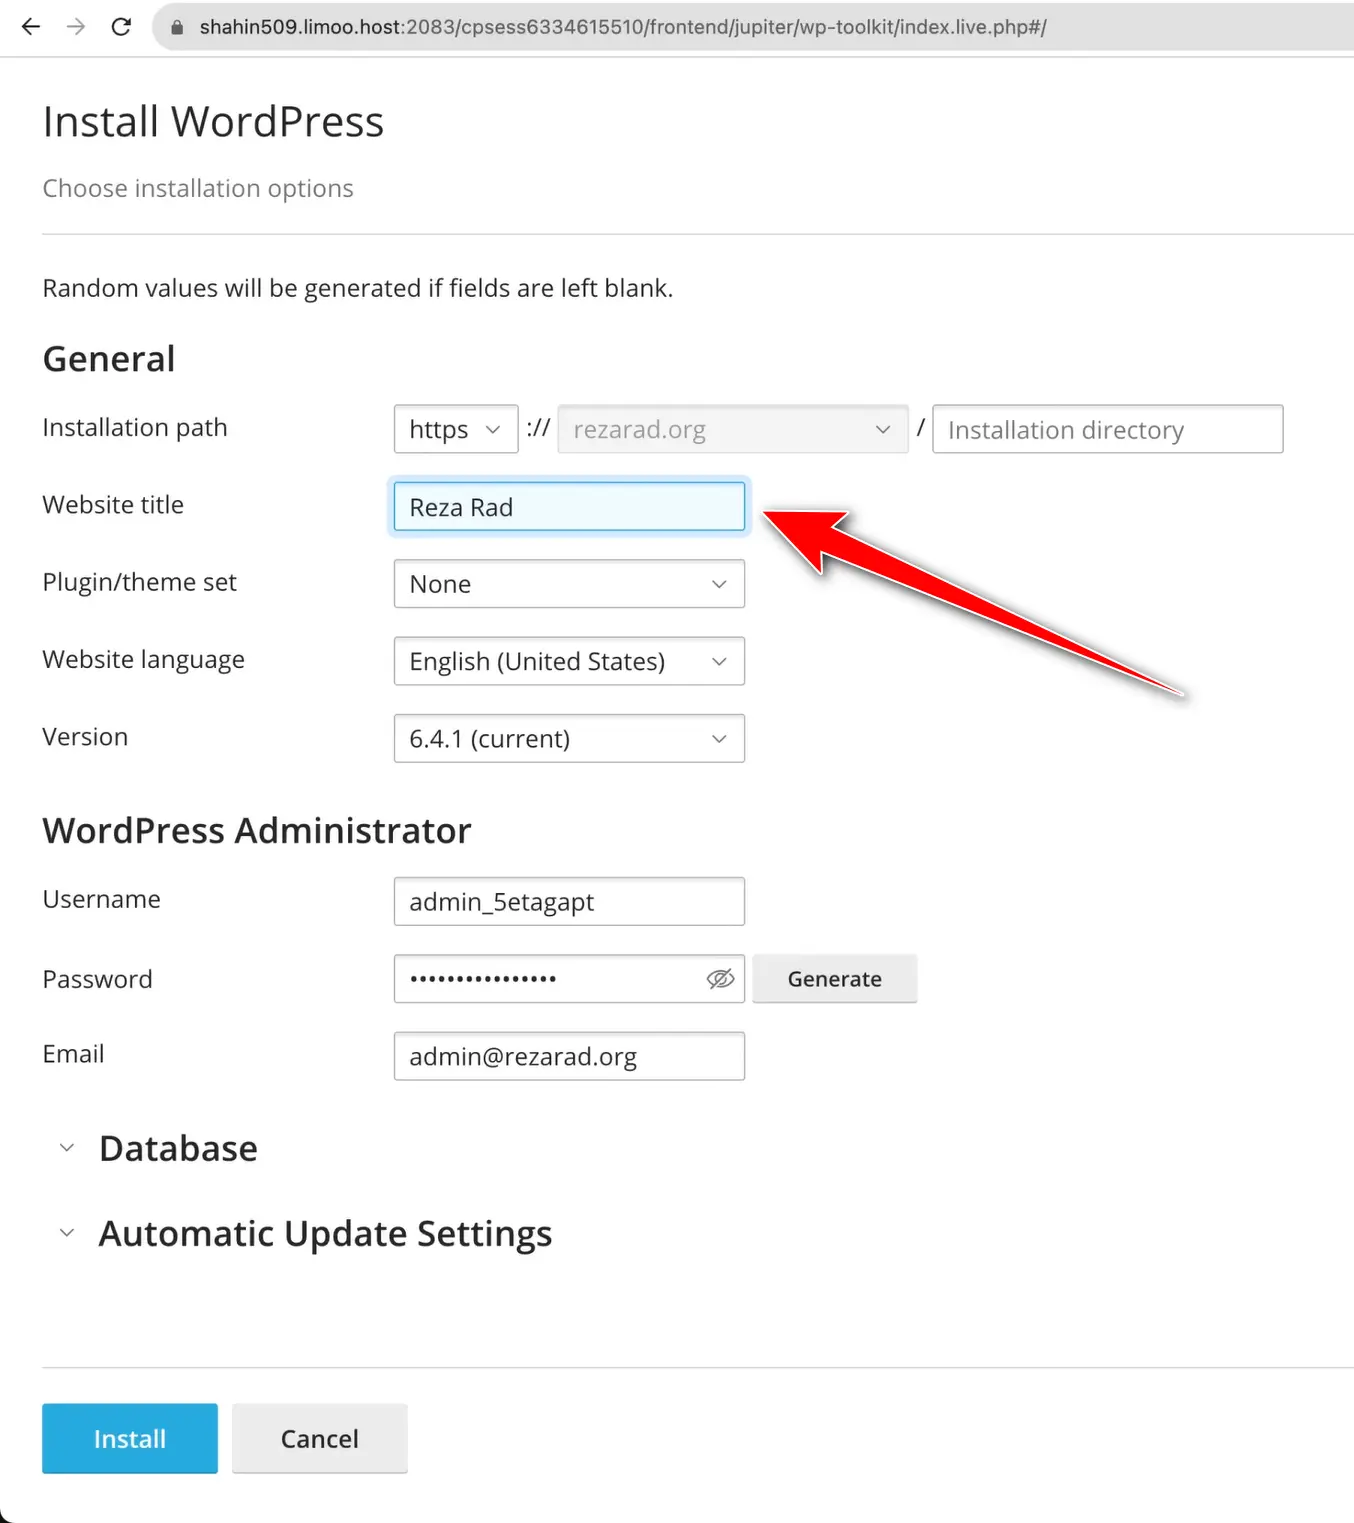Select the Username field
The image size is (1354, 1523).
[568, 901]
